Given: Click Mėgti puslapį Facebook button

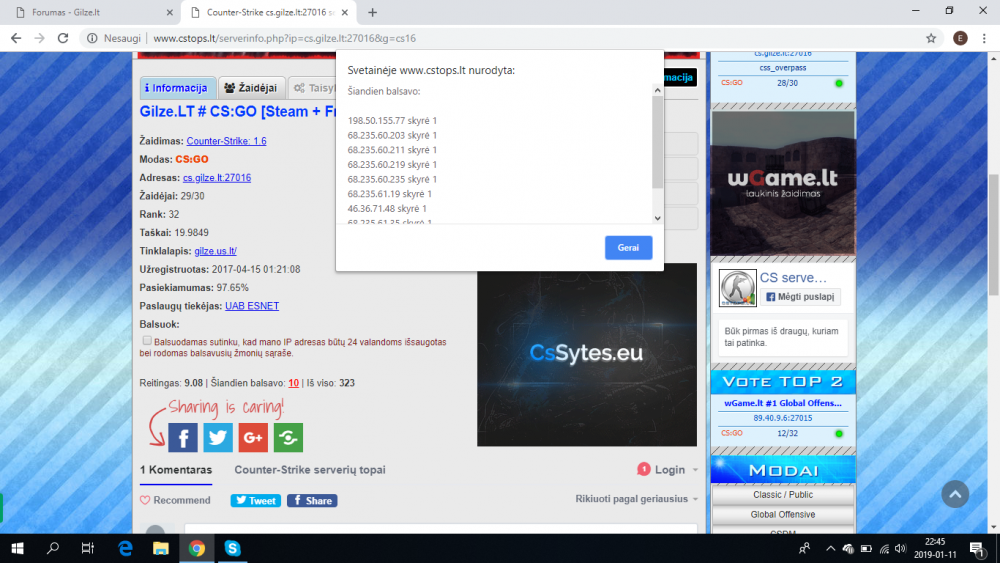Looking at the screenshot, I should click(800, 296).
